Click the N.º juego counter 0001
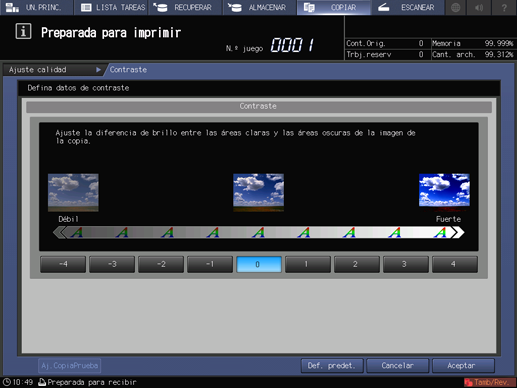The height and width of the screenshot is (388, 517). (292, 45)
